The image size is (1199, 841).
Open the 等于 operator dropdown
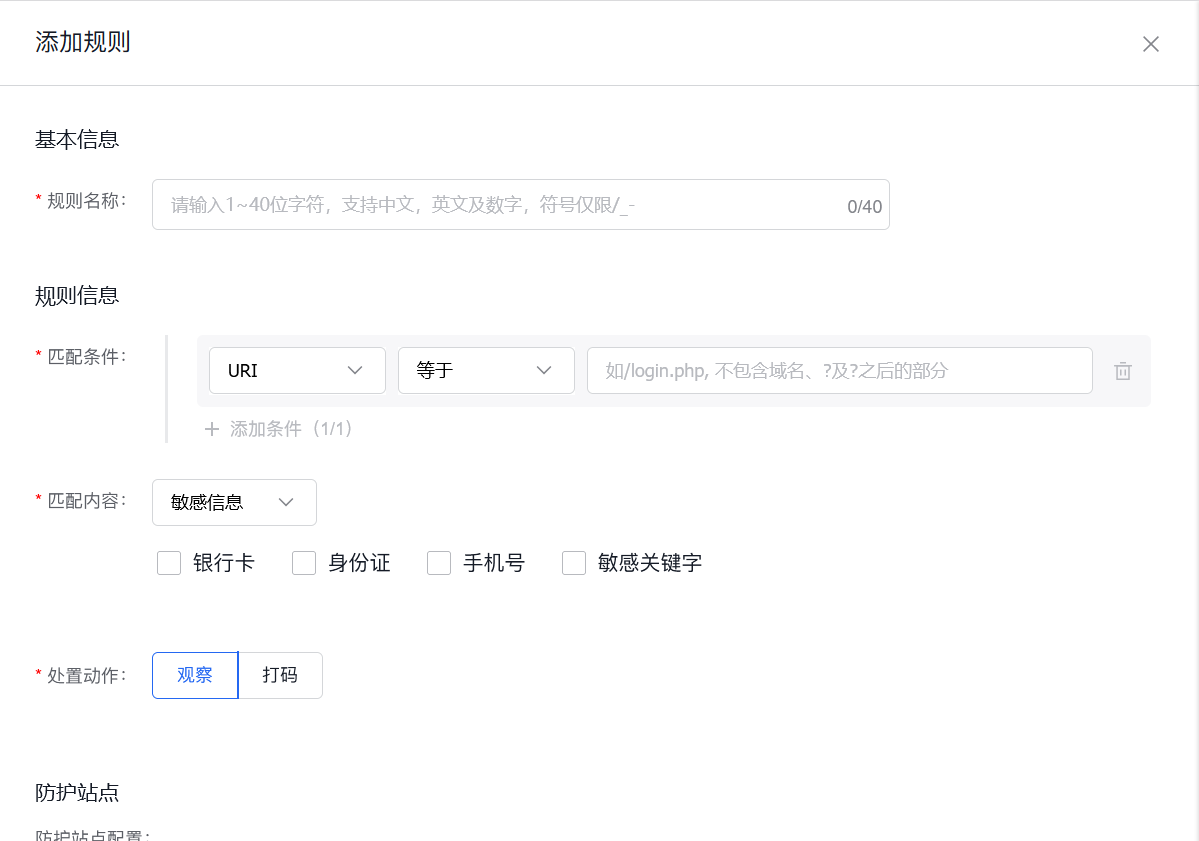486,370
